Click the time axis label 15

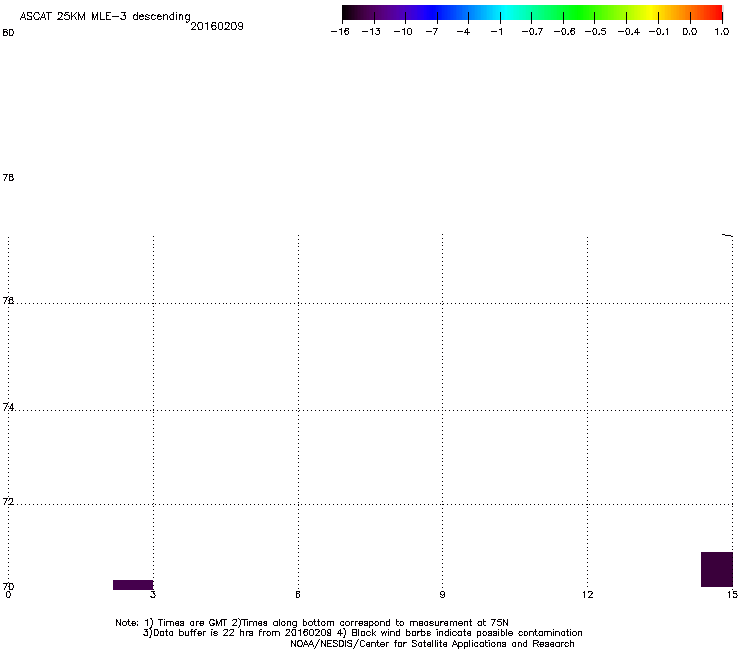click(732, 595)
